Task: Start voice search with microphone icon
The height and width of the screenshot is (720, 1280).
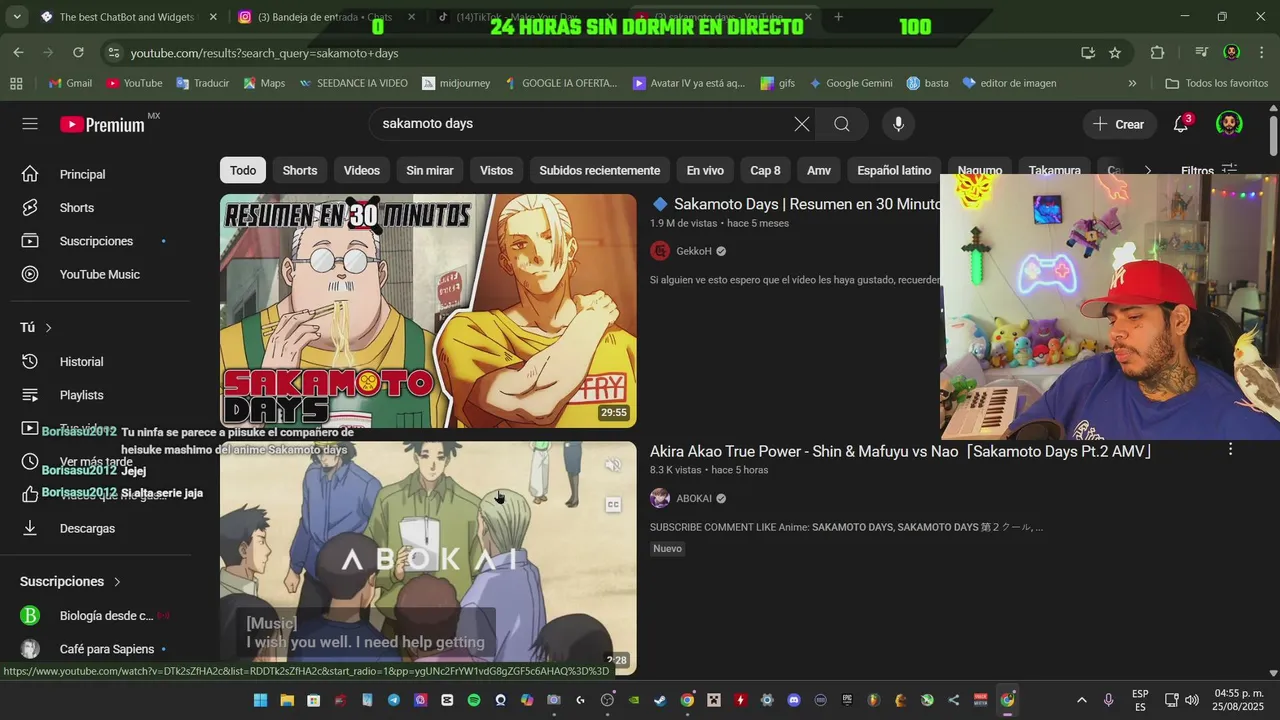Action: coord(898,124)
